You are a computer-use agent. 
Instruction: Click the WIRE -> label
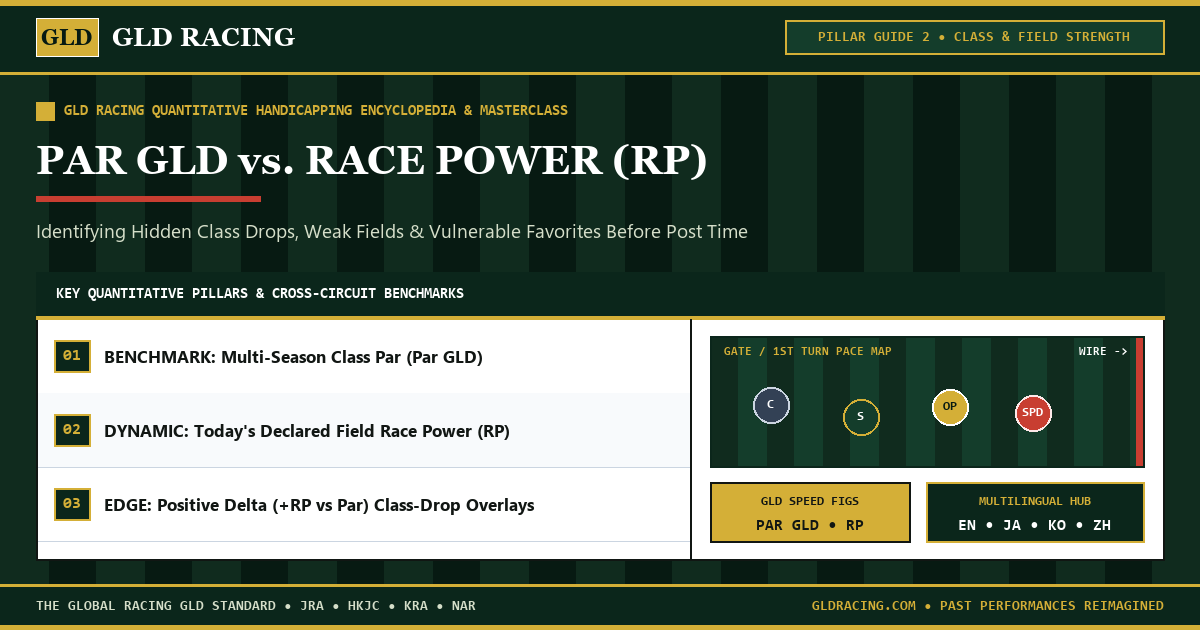point(1103,351)
